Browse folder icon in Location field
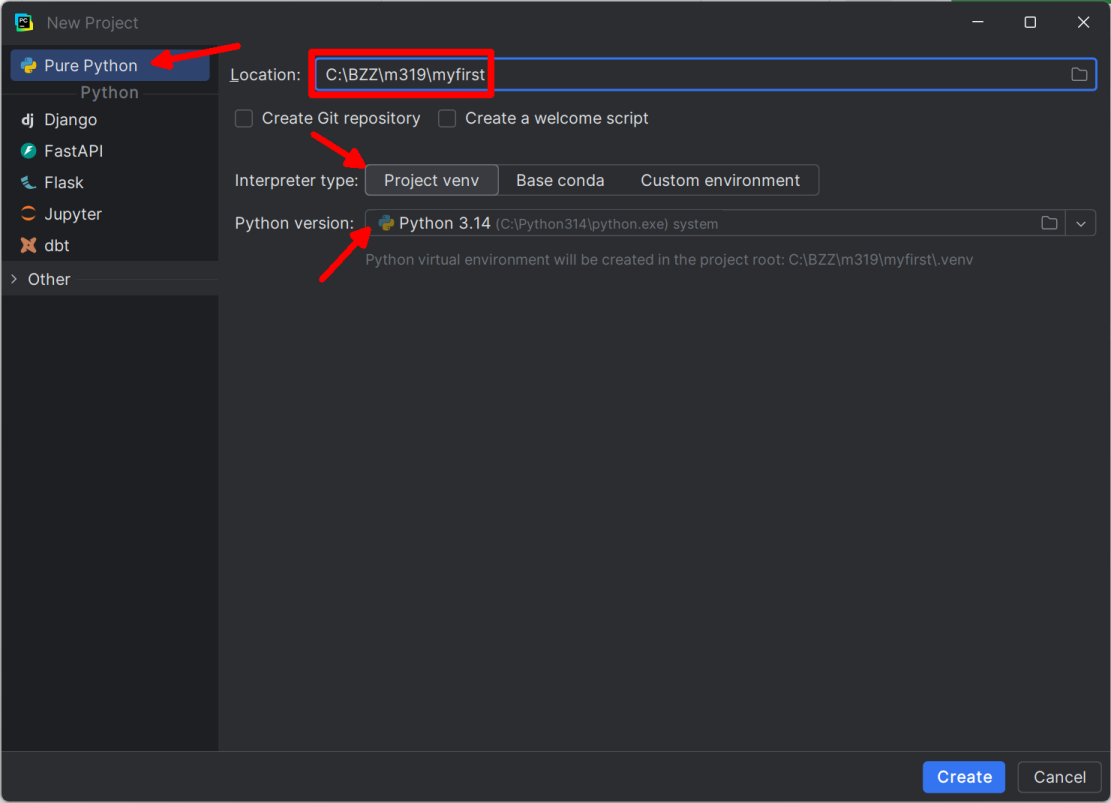 (1078, 74)
